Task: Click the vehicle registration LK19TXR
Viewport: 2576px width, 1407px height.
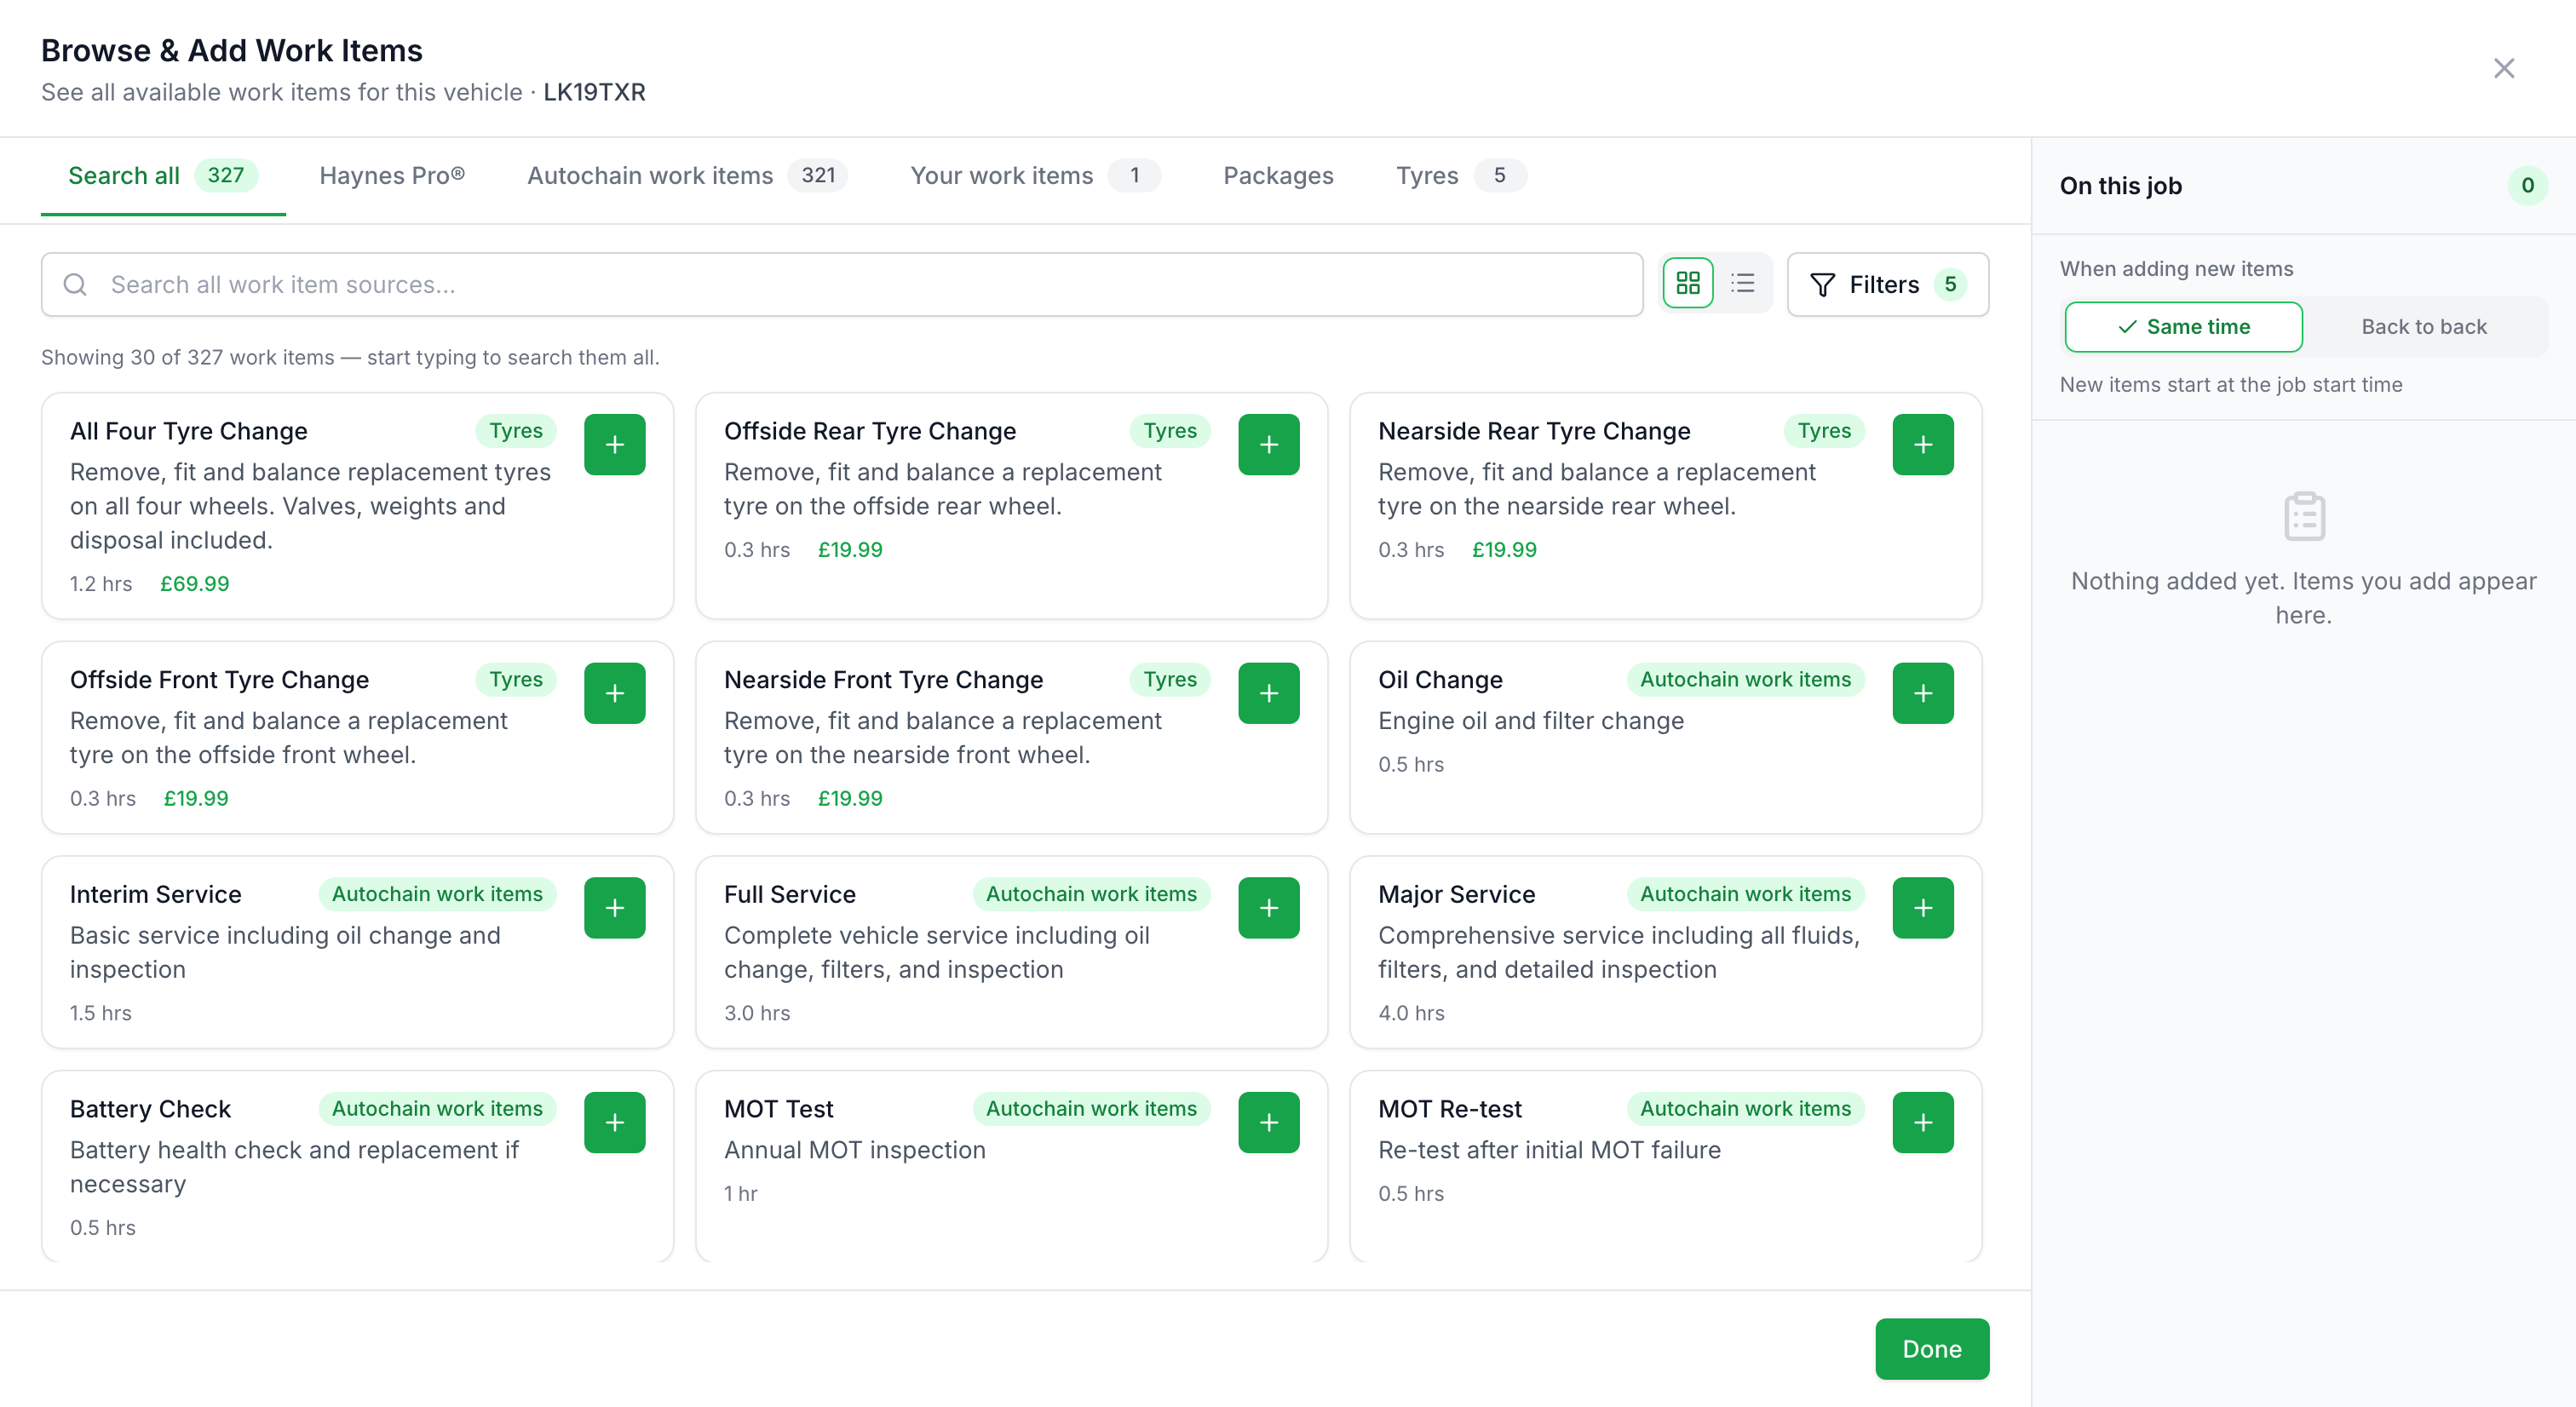Action: [594, 92]
